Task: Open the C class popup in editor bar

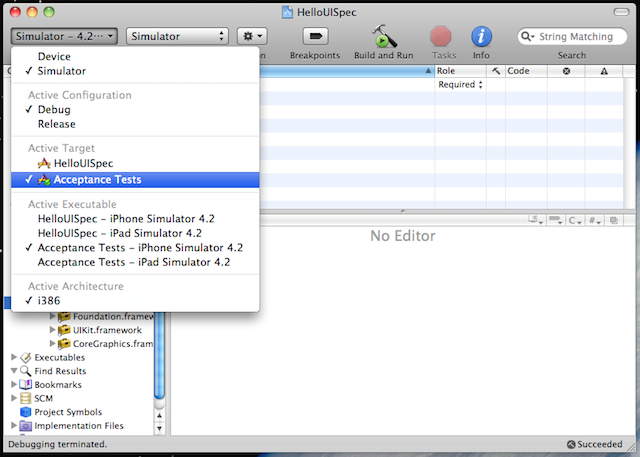Action: pyautogui.click(x=576, y=220)
